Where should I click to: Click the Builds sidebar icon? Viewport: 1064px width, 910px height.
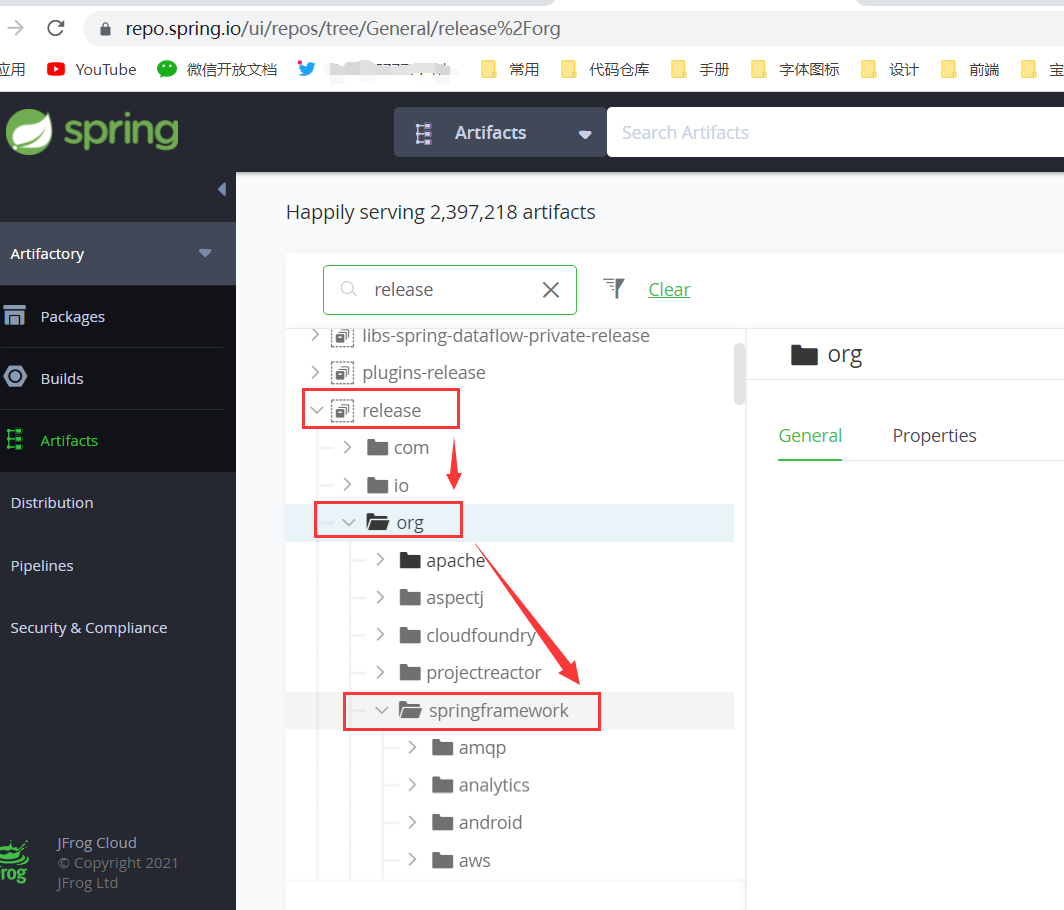coord(15,377)
